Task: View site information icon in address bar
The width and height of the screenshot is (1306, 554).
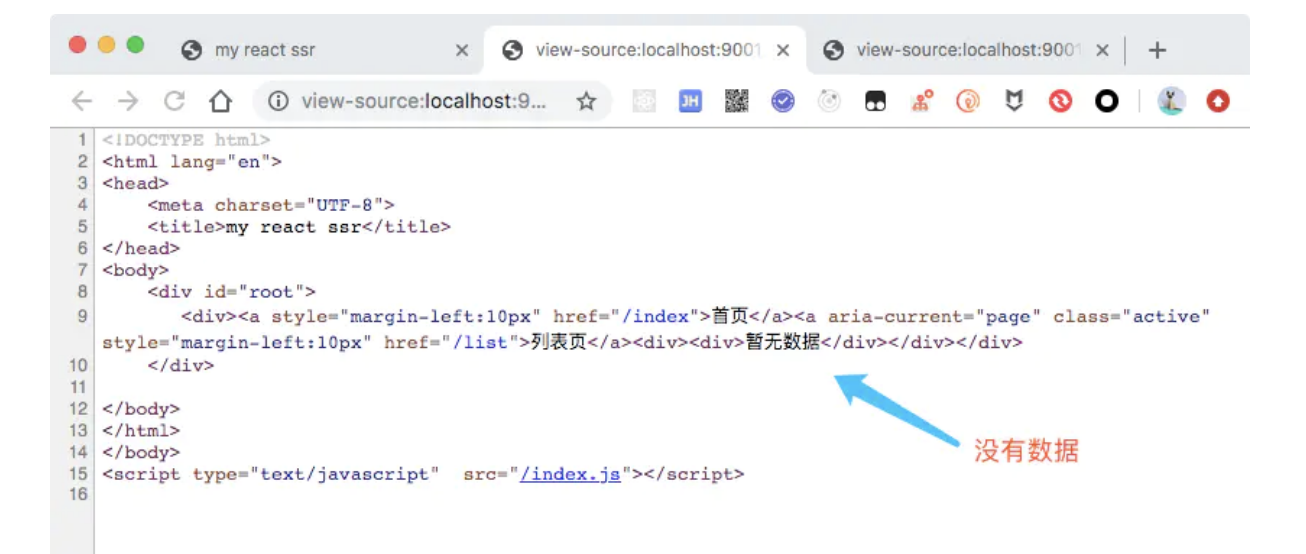Action: click(x=279, y=101)
